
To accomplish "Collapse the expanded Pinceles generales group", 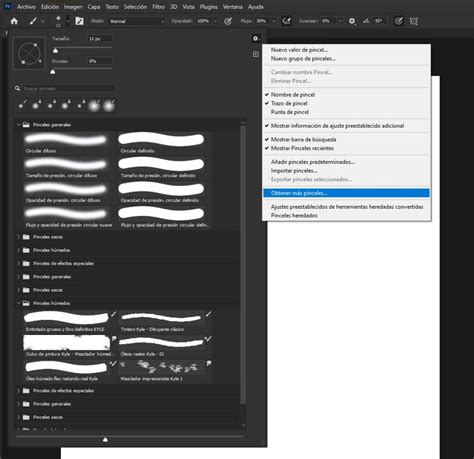I will [18, 125].
